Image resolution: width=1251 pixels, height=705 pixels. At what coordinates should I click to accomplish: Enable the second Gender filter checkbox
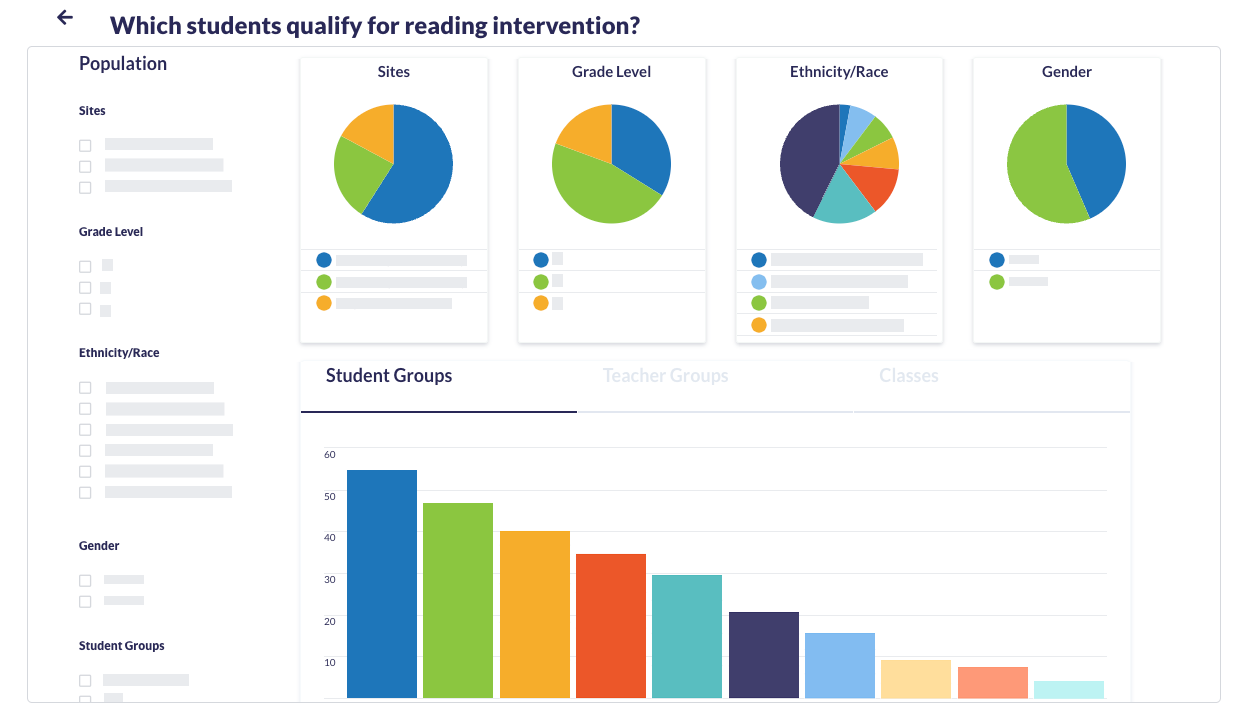tap(85, 601)
